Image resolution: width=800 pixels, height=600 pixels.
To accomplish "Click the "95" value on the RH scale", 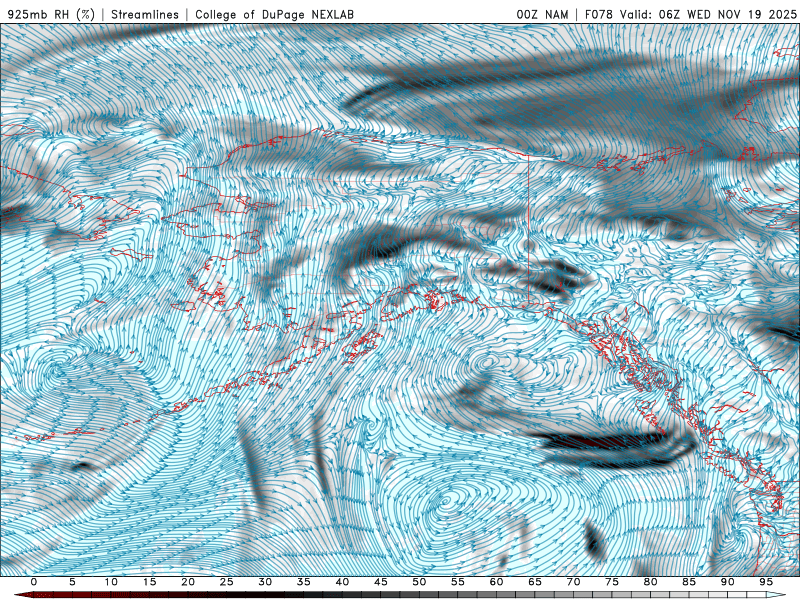I will pyautogui.click(x=766, y=582).
